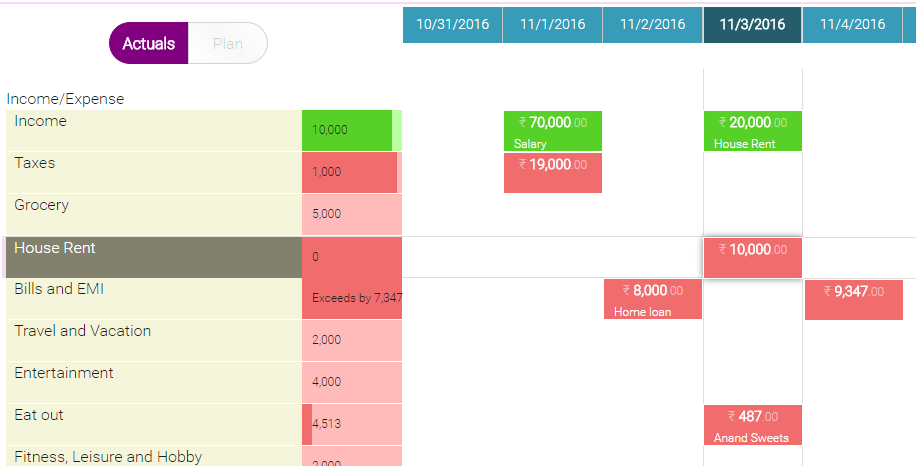Screen dimensions: 916x468
Task: Open the ₹487 Anand Sweets entry
Action: [752, 425]
